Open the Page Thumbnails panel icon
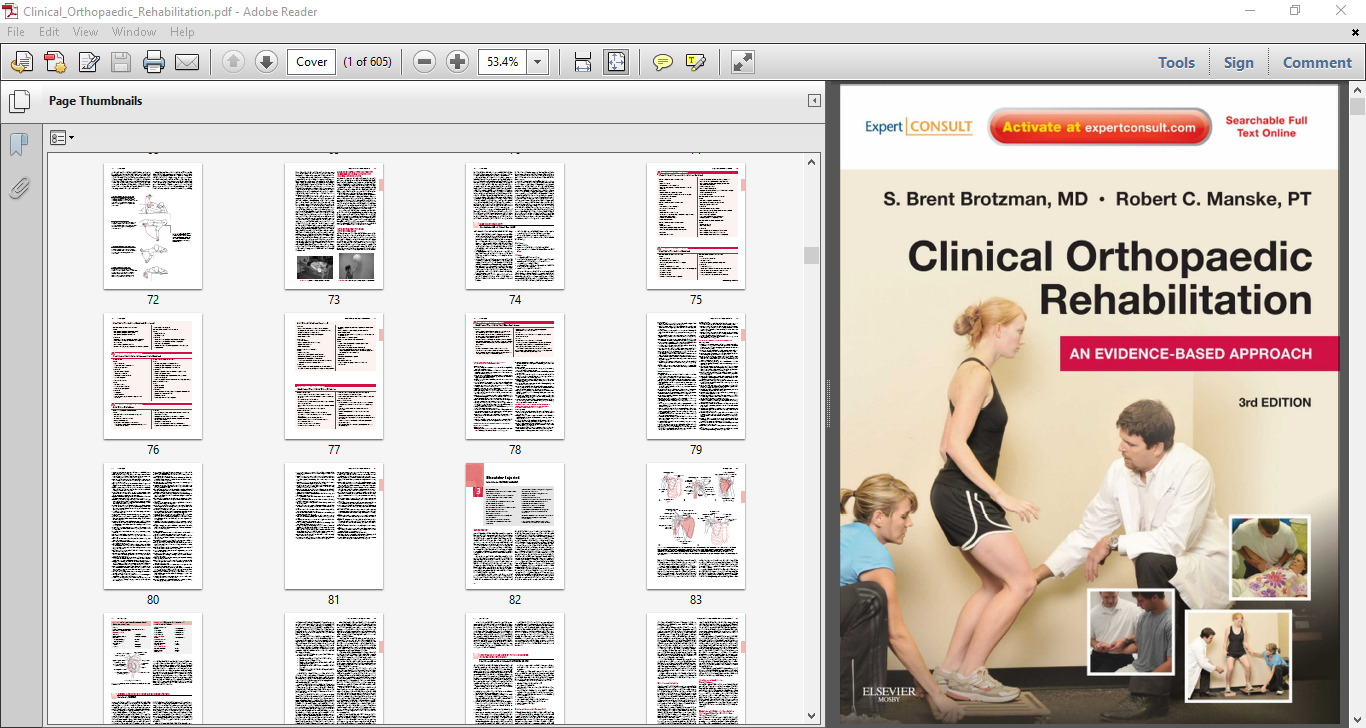Viewport: 1366px width, 728px height. (18, 101)
